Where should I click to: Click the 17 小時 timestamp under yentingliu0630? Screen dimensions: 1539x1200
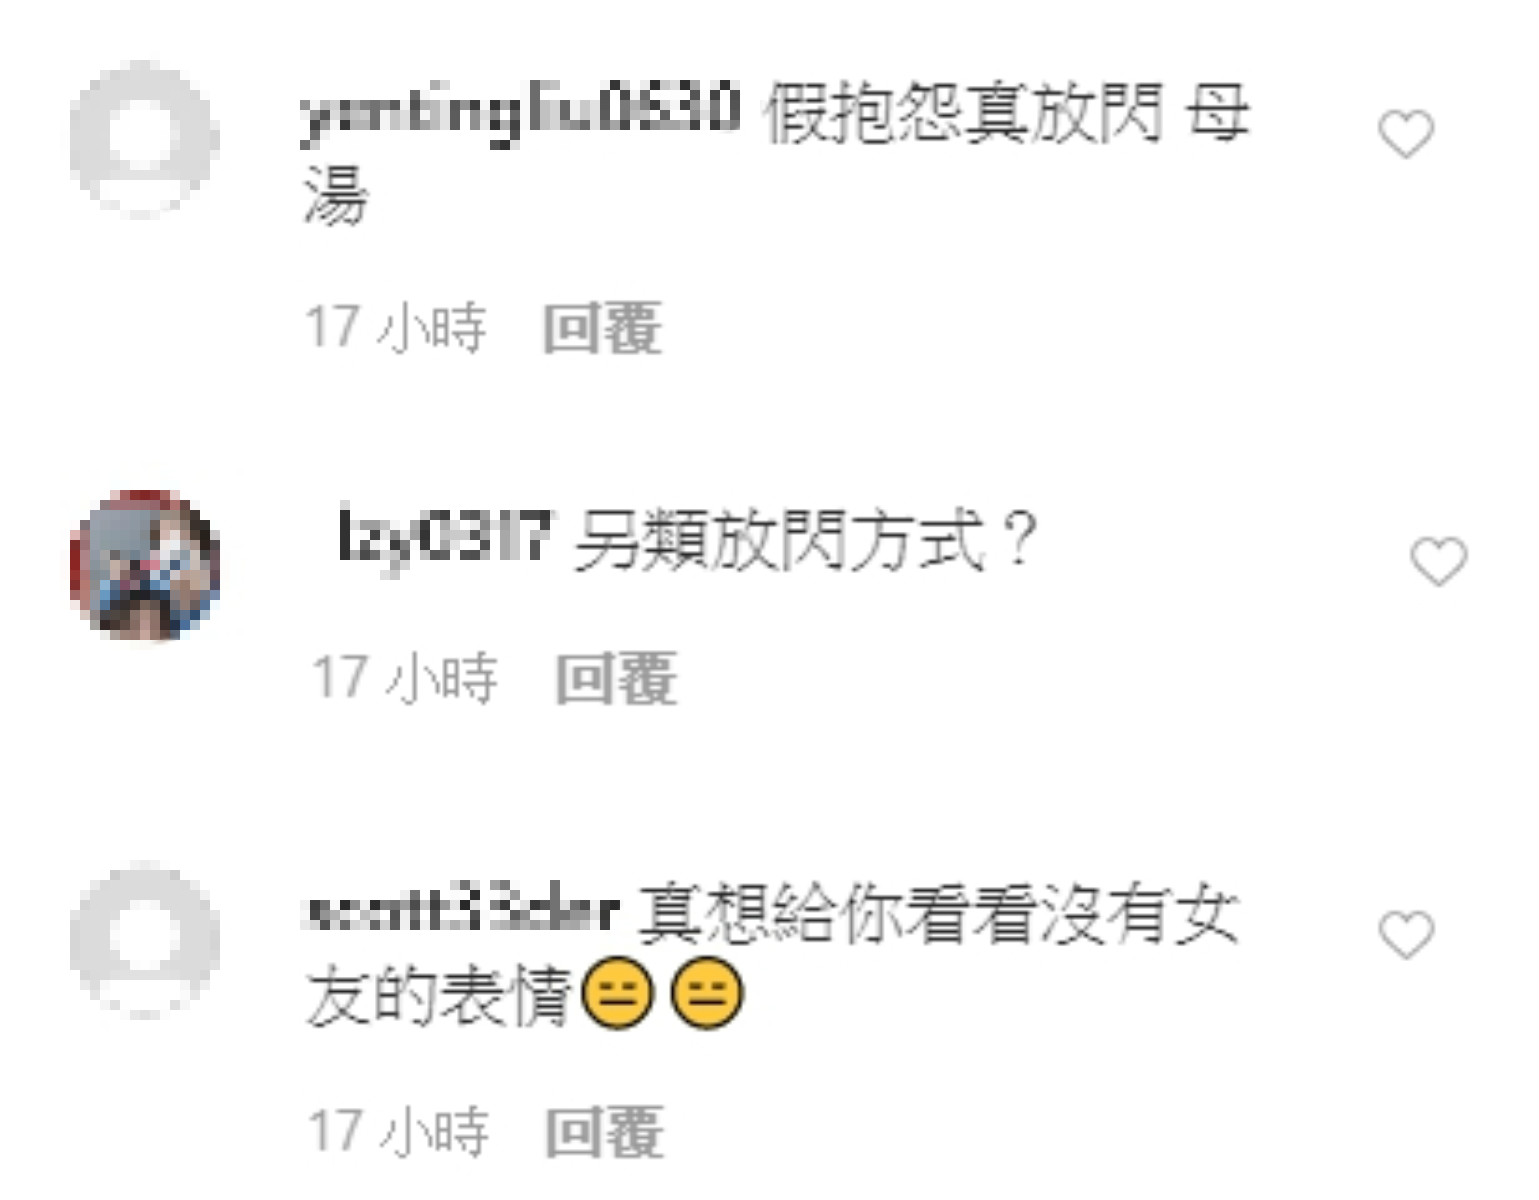point(396,327)
